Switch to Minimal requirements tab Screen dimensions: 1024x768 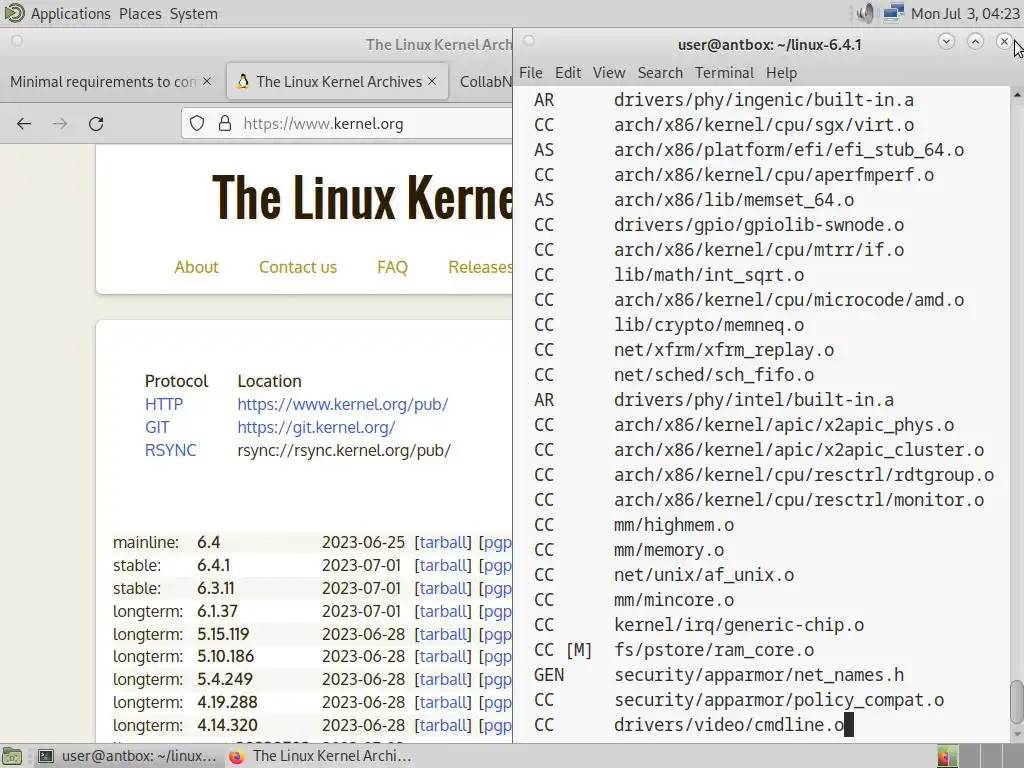tap(103, 82)
